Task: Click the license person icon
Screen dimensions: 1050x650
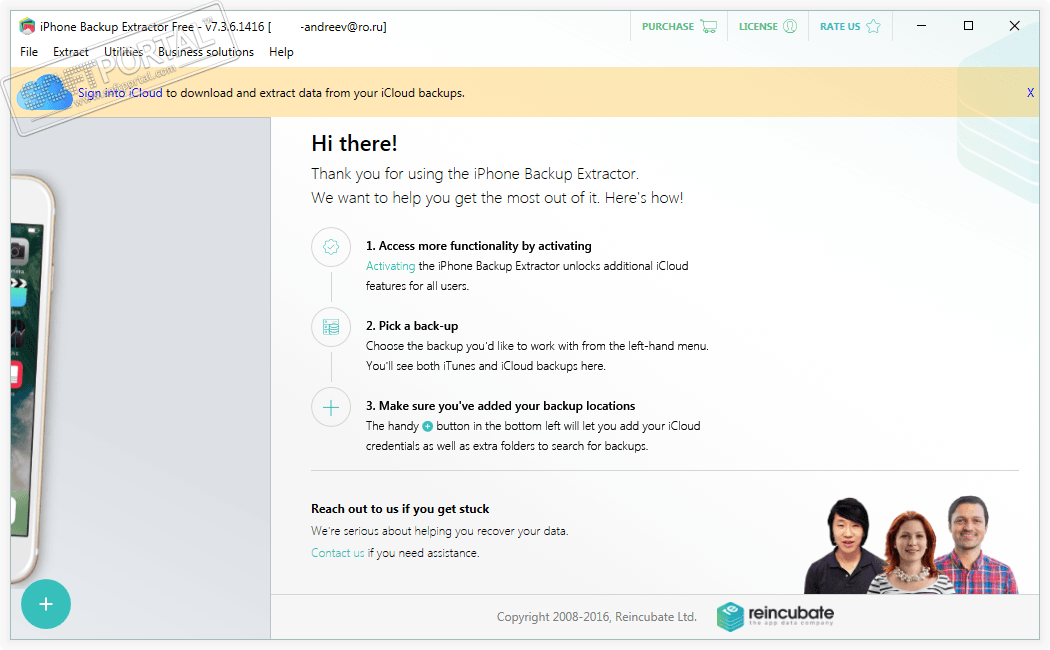Action: (x=790, y=27)
